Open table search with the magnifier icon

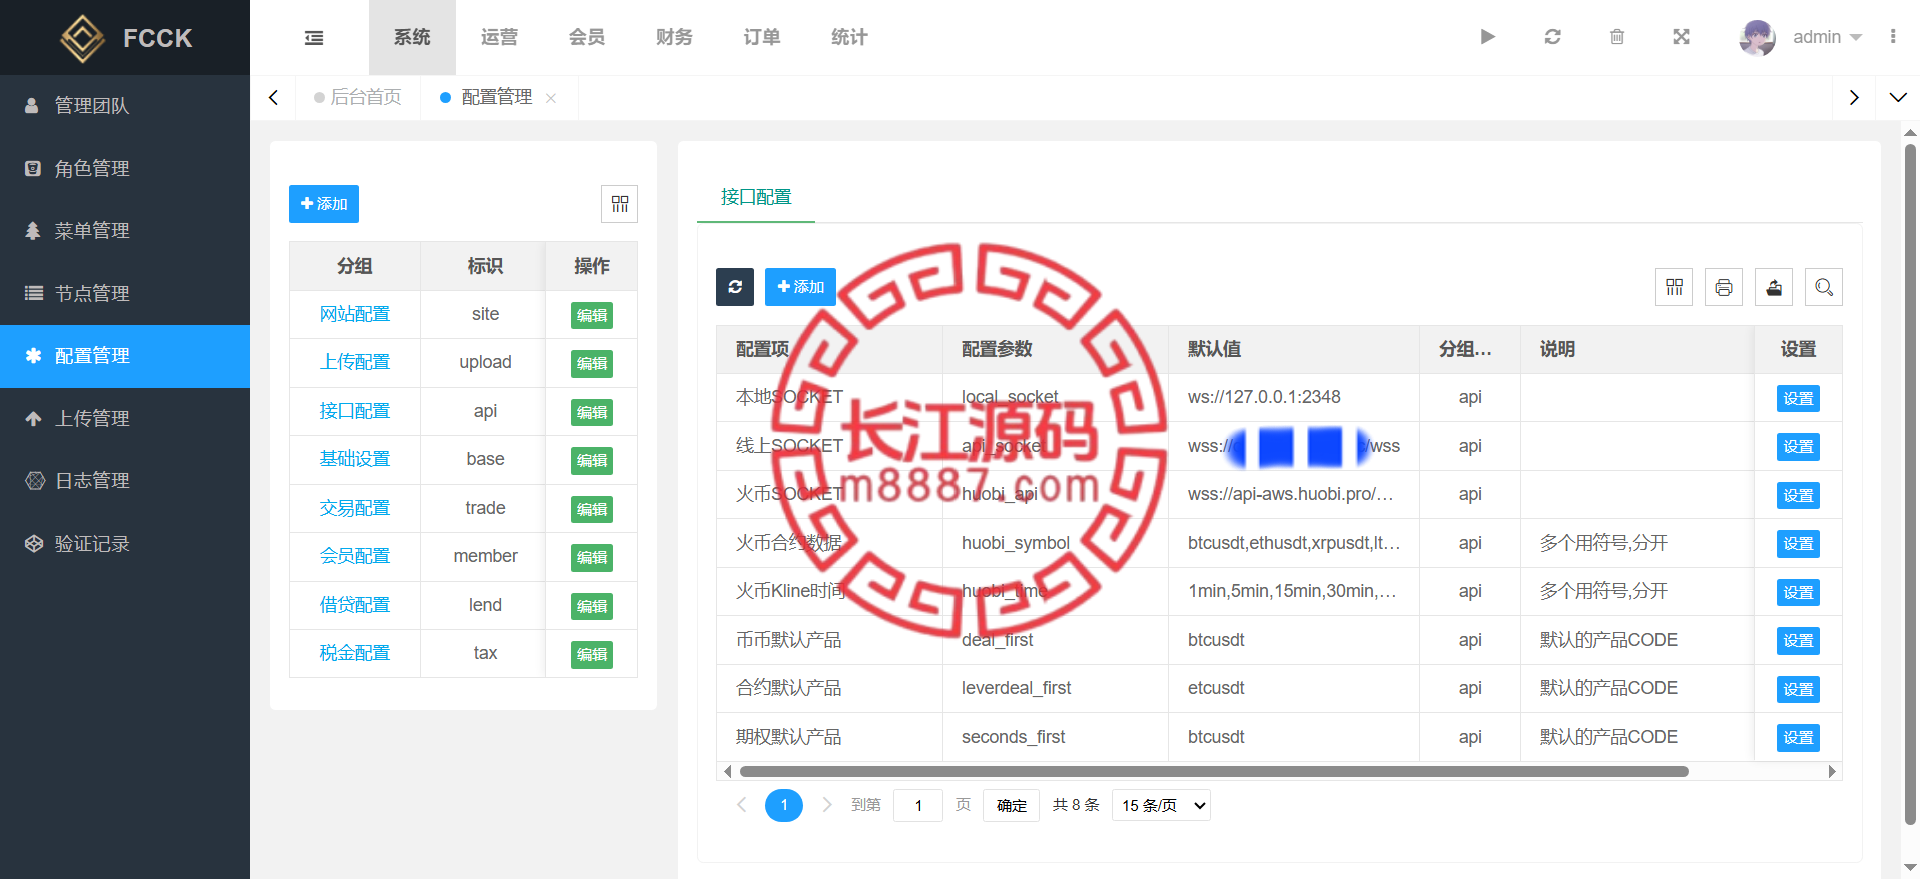pyautogui.click(x=1824, y=288)
